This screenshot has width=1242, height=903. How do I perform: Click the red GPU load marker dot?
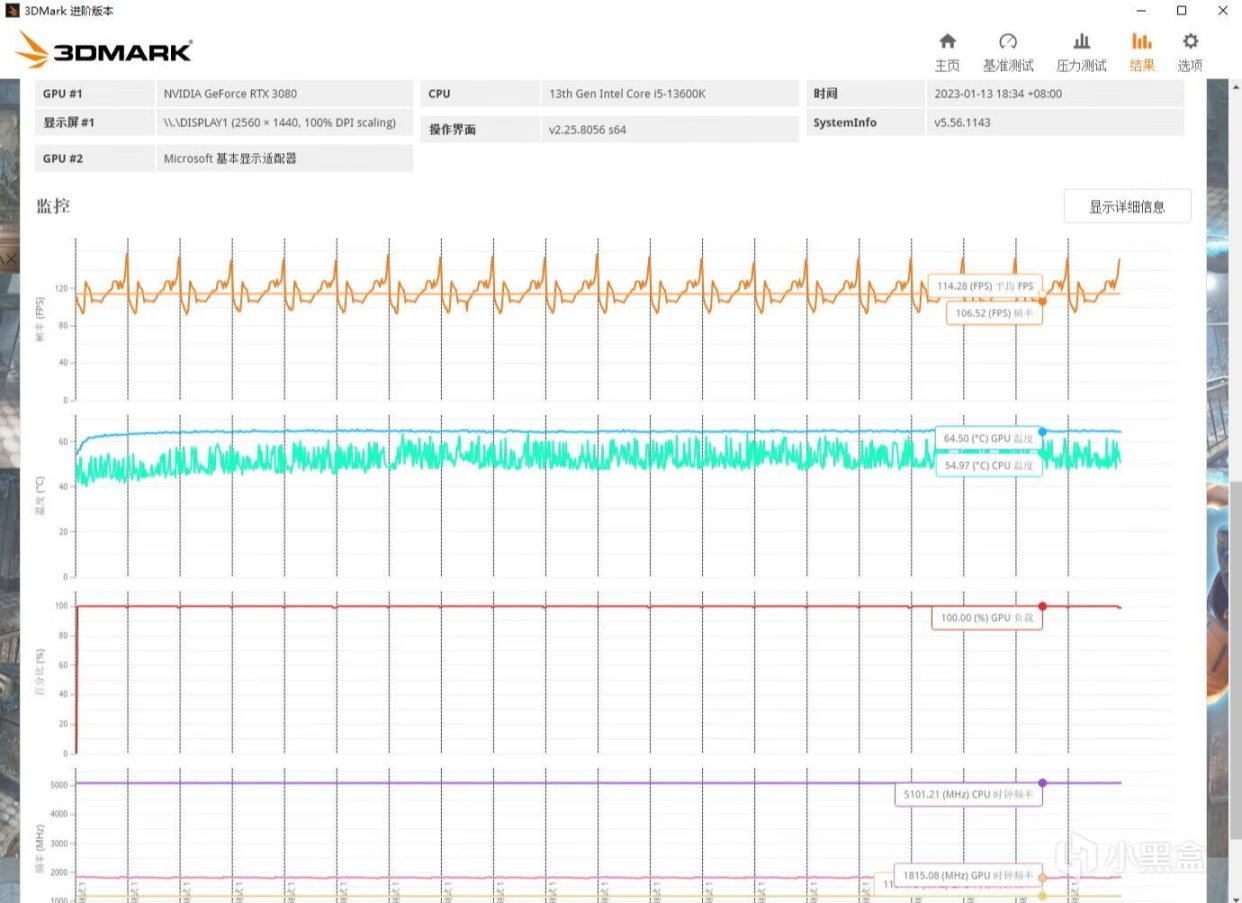tap(1042, 606)
